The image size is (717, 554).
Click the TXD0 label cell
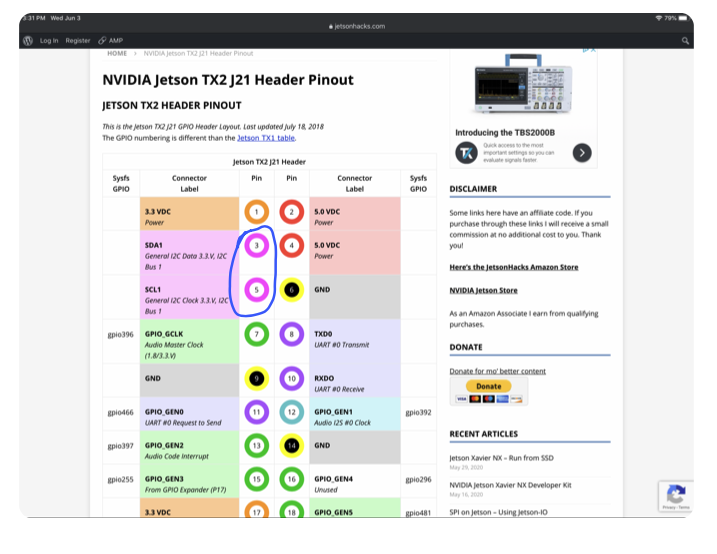(x=355, y=341)
